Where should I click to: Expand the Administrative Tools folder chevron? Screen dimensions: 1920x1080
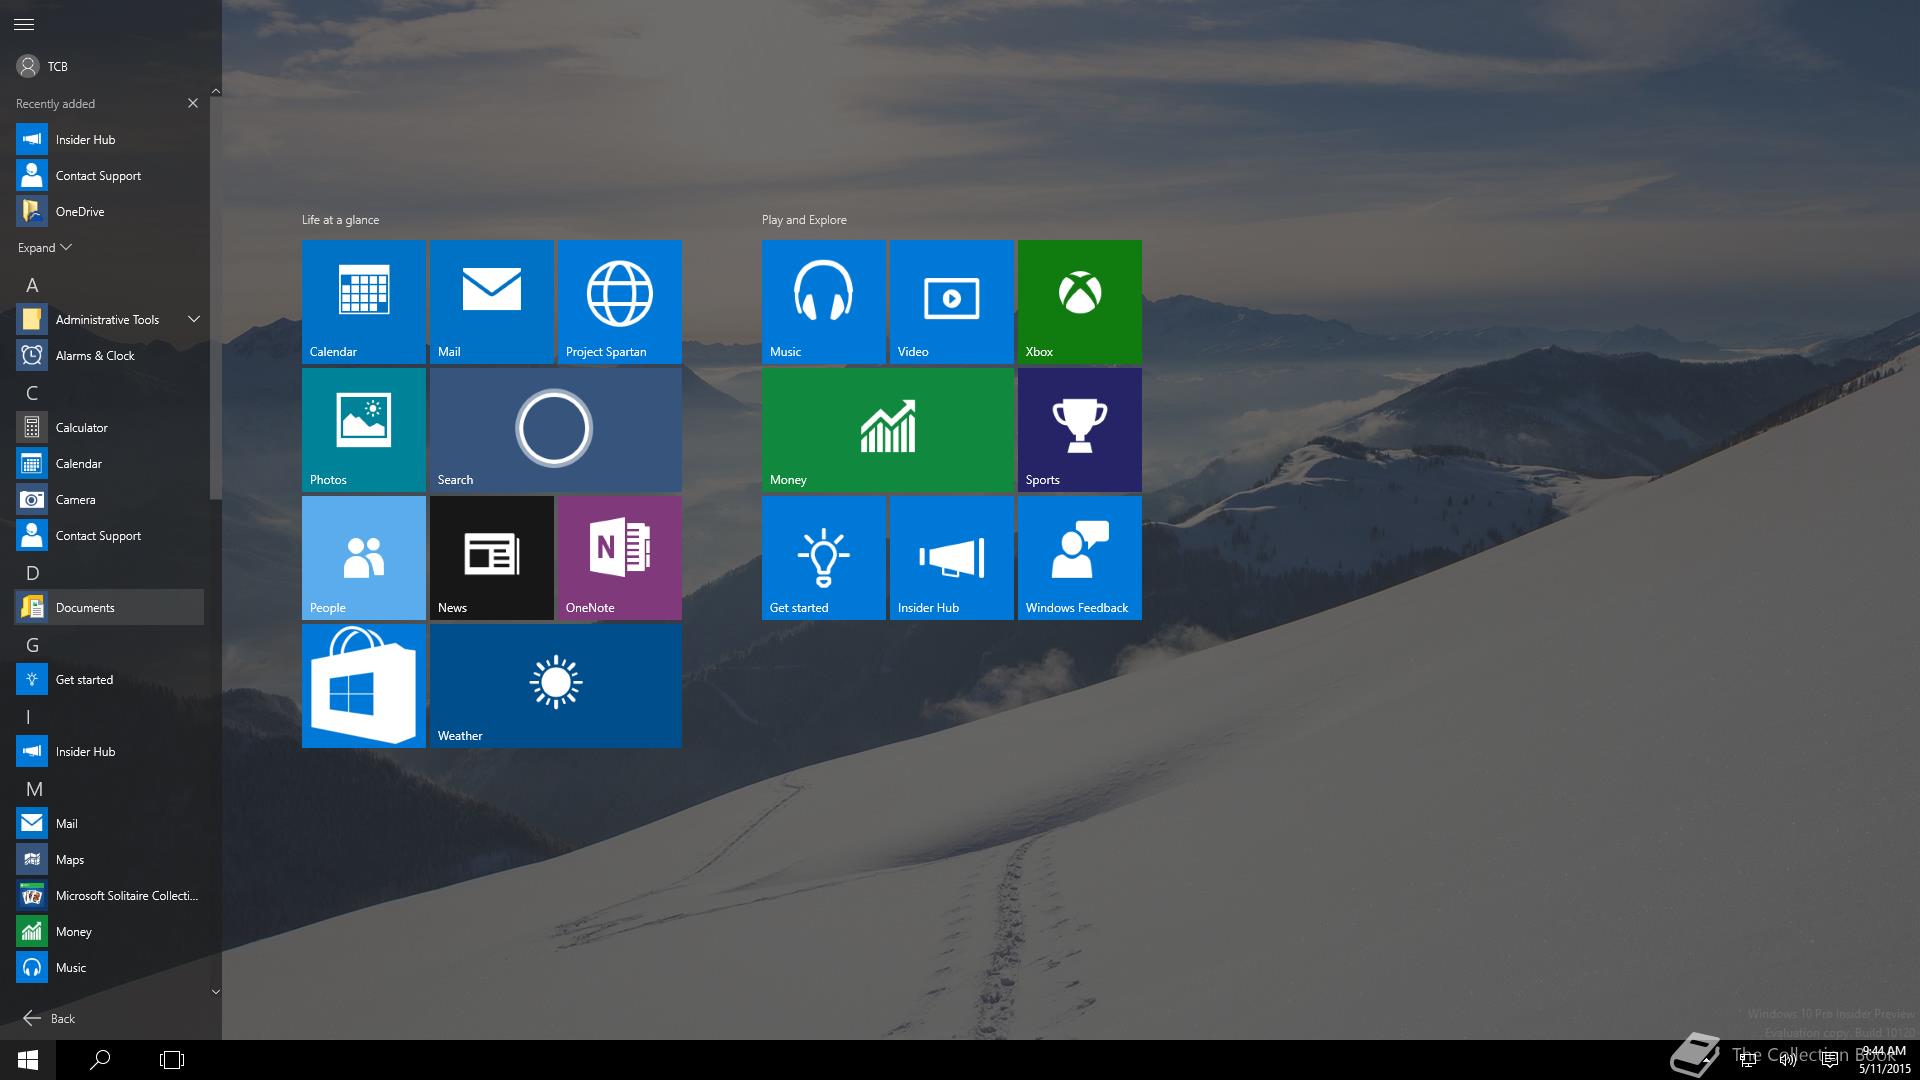pyautogui.click(x=194, y=319)
